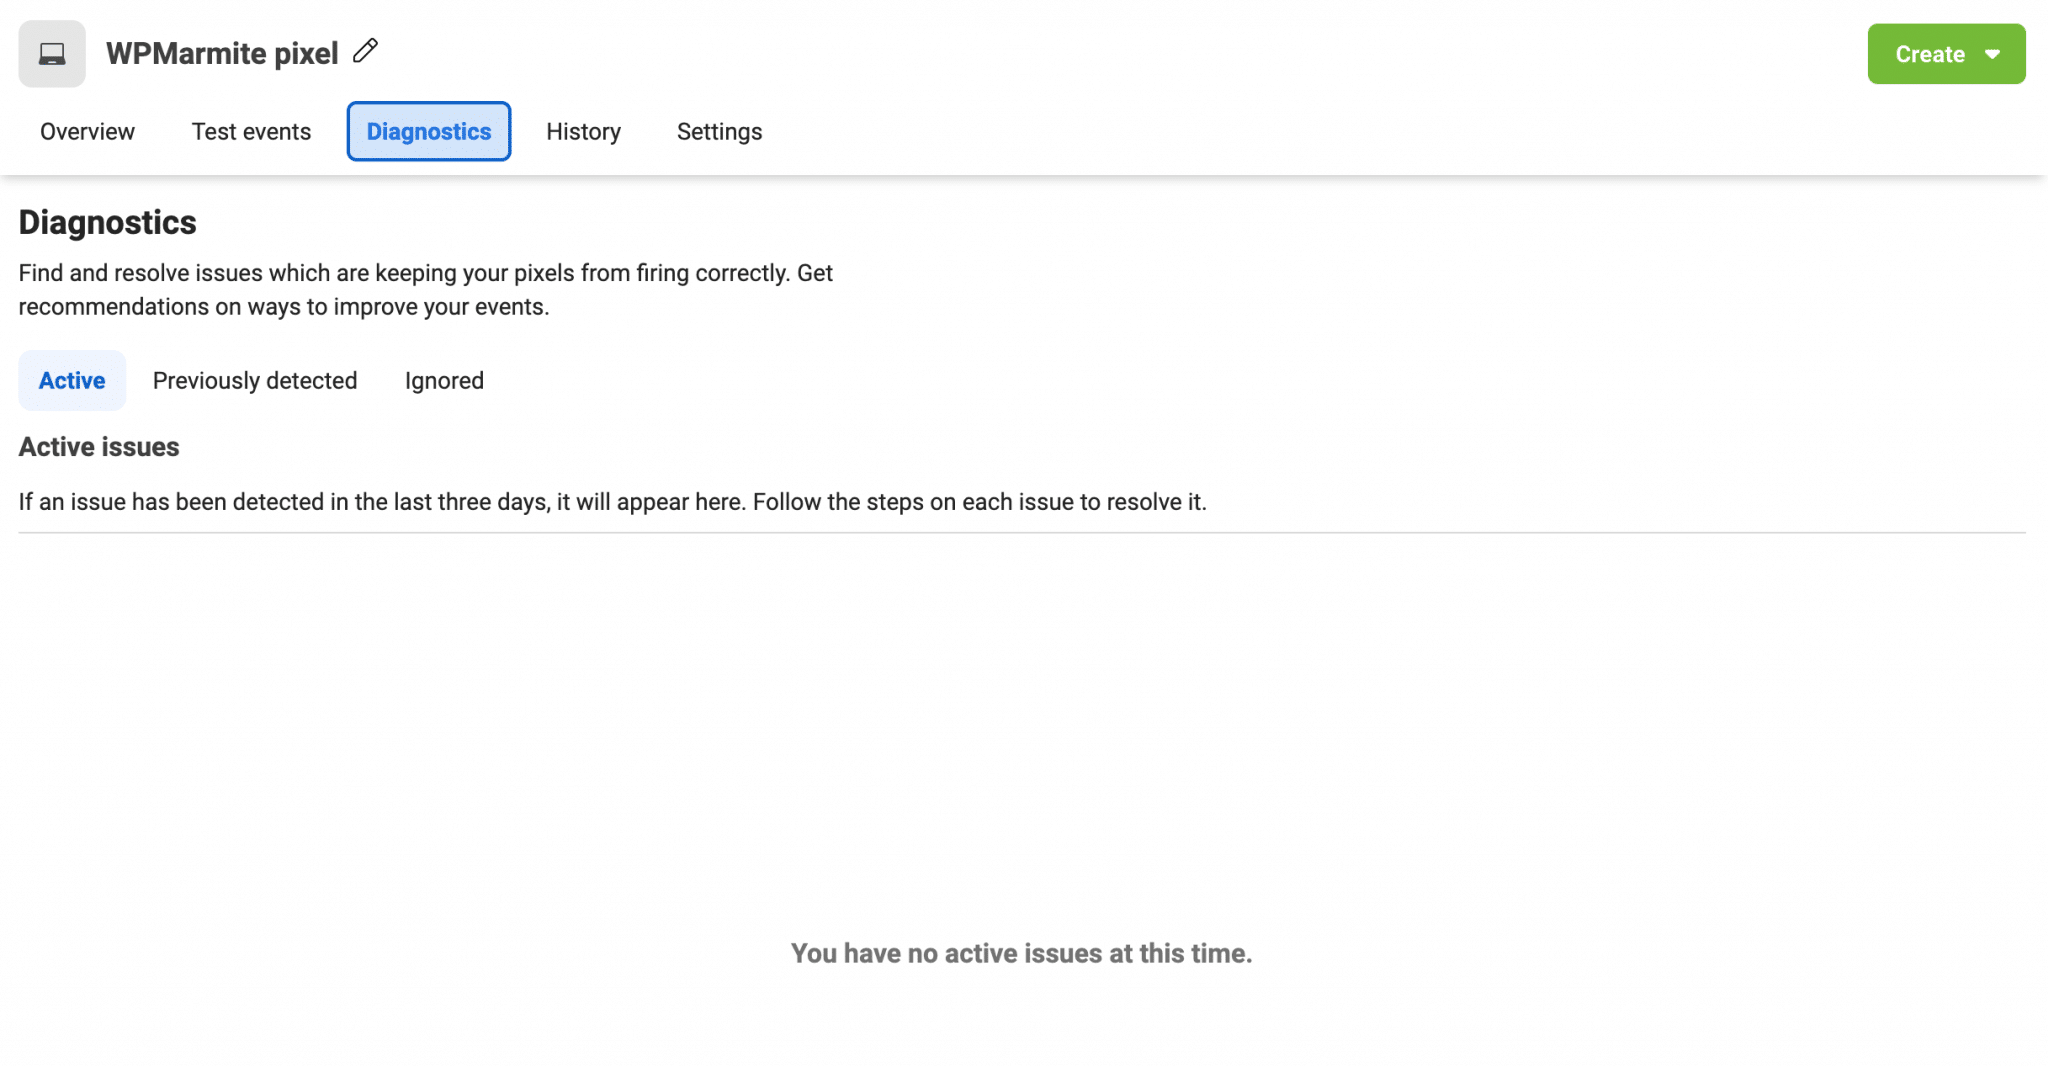Image resolution: width=2048 pixels, height=1067 pixels.
Task: Open the Settings tab
Action: (x=719, y=131)
